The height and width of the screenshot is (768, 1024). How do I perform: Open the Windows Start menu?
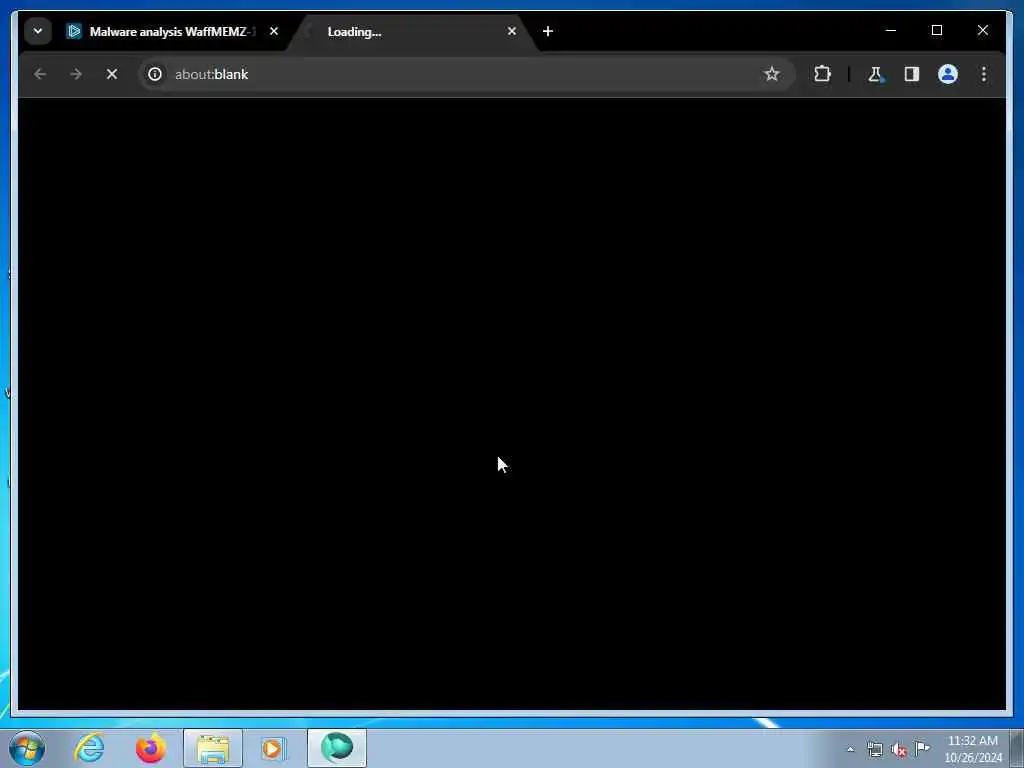tap(27, 748)
